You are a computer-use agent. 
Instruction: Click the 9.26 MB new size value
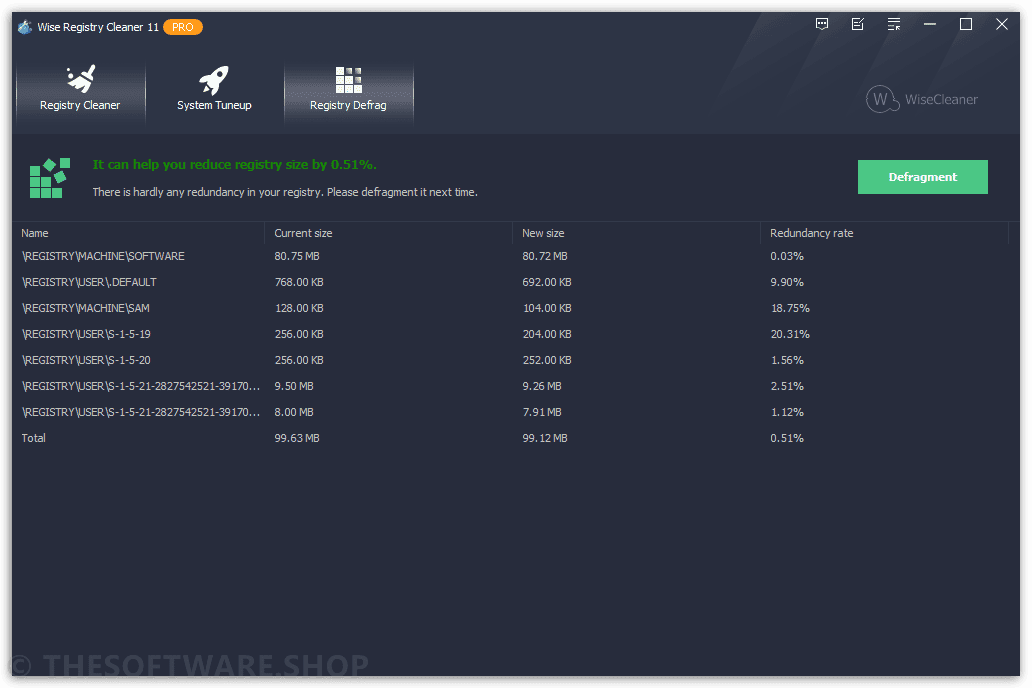[542, 386]
